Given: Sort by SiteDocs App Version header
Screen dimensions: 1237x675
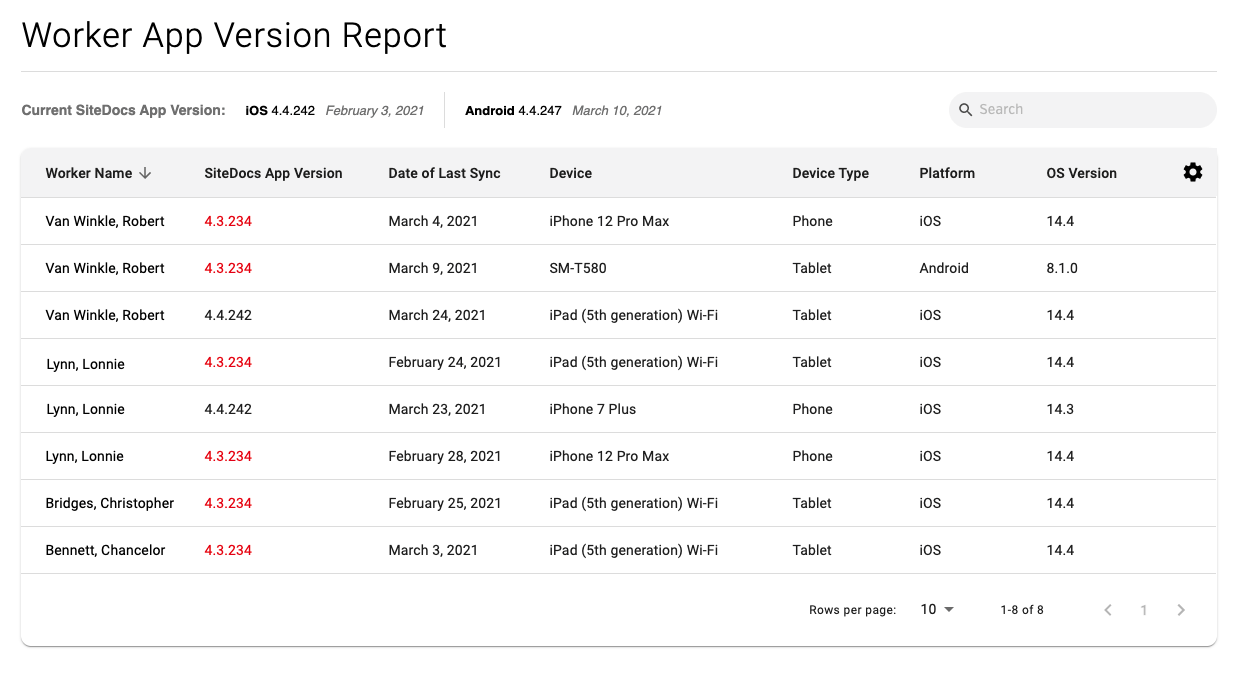Looking at the screenshot, I should pos(273,173).
